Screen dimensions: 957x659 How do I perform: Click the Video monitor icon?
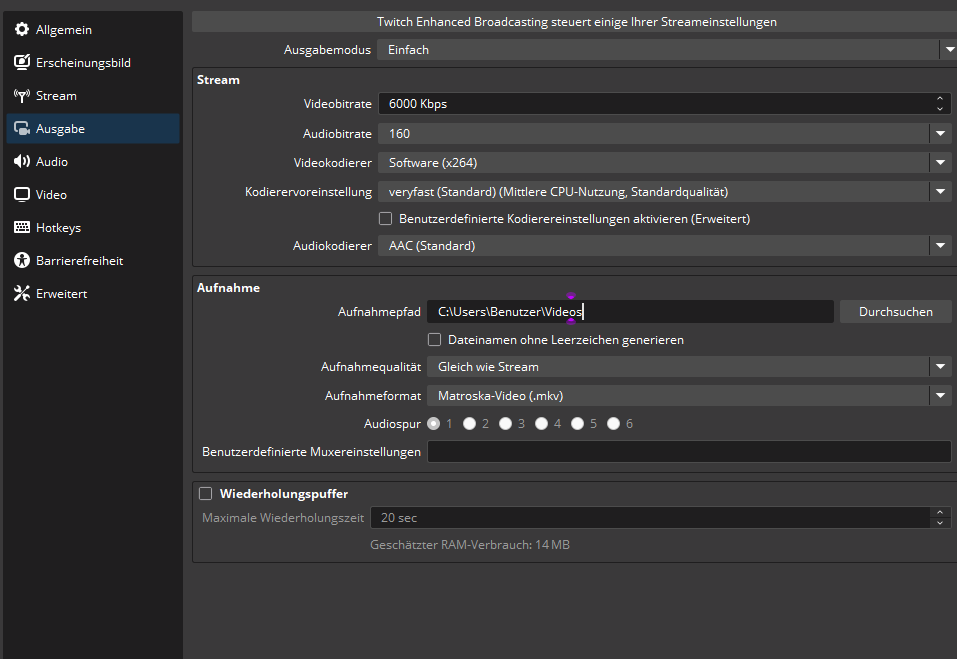(22, 195)
